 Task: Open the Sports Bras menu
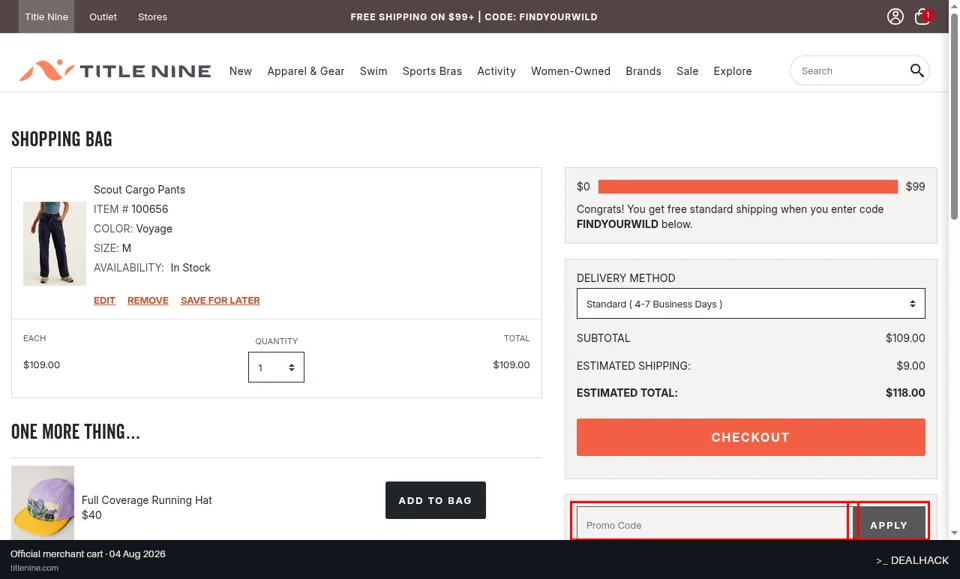point(432,71)
